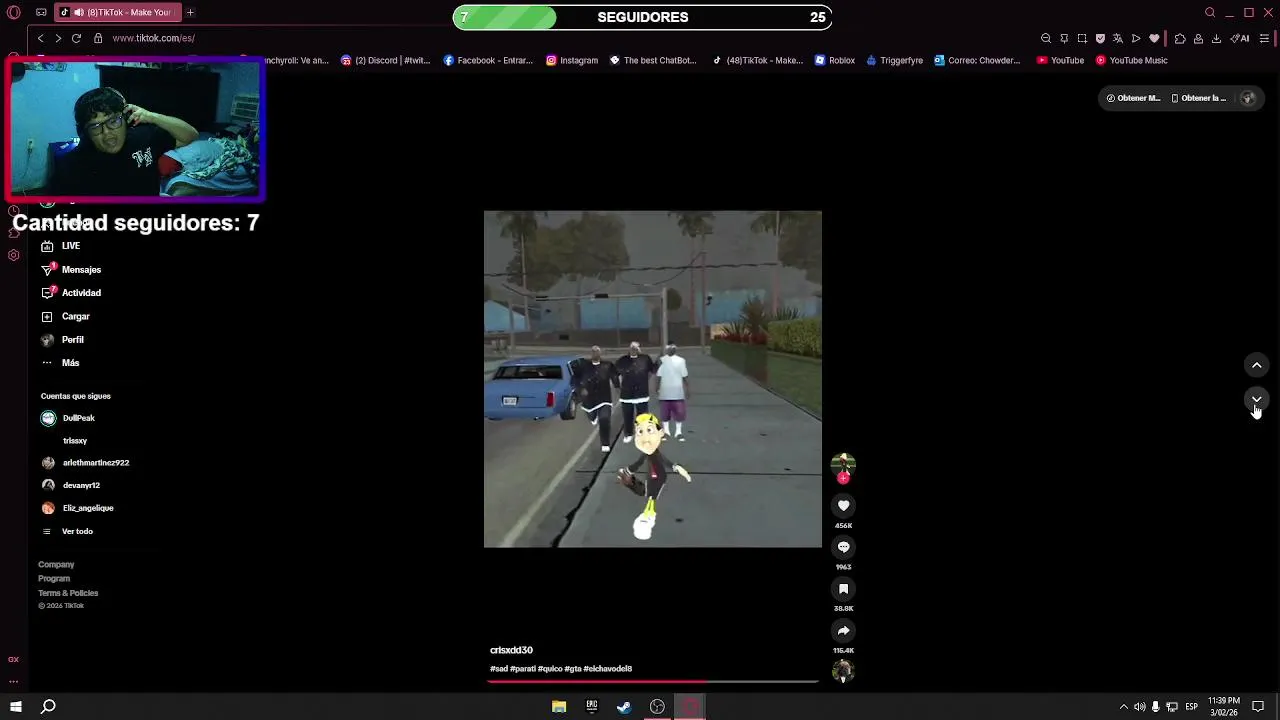Open the translate page icon

tap(1118, 38)
